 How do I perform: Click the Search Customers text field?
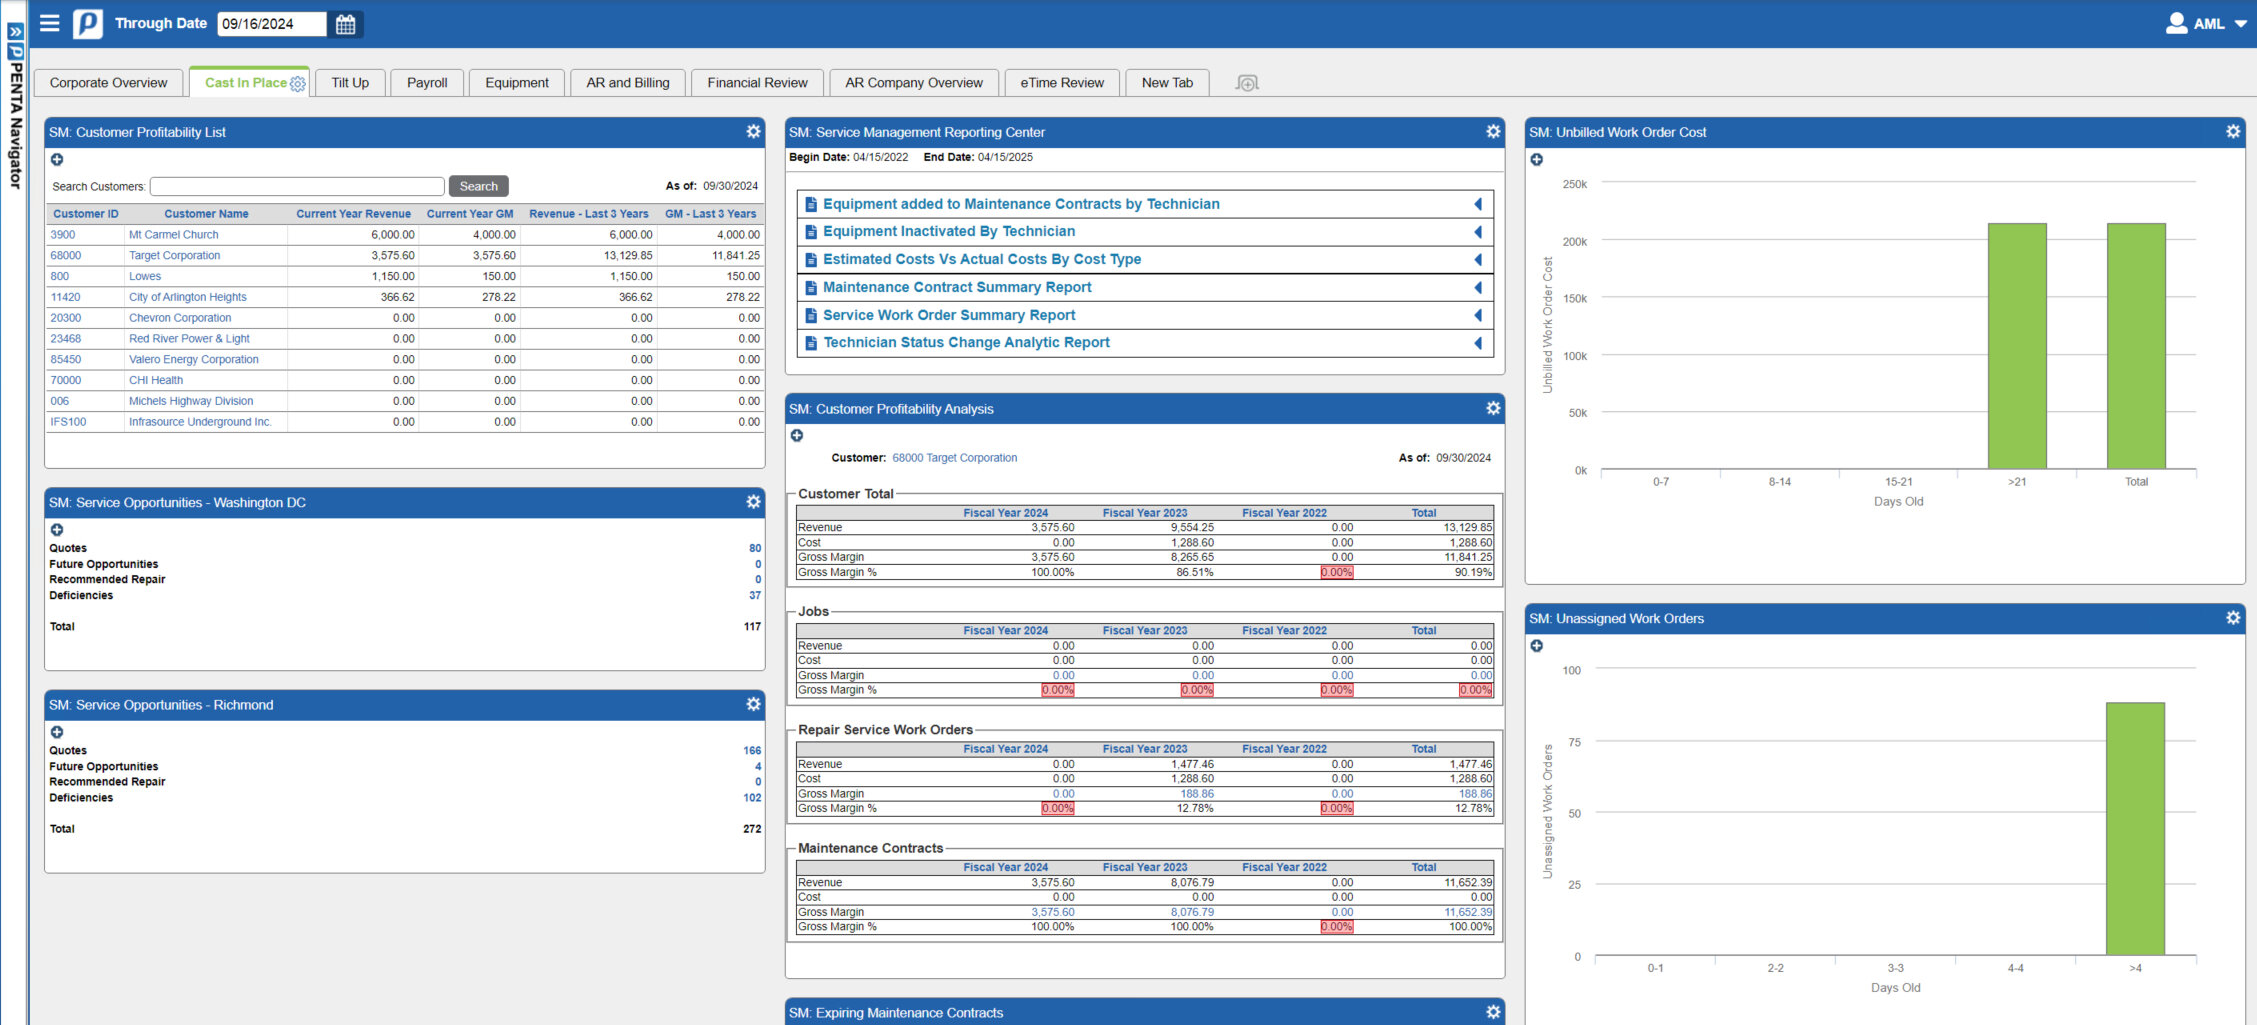pyautogui.click(x=297, y=187)
